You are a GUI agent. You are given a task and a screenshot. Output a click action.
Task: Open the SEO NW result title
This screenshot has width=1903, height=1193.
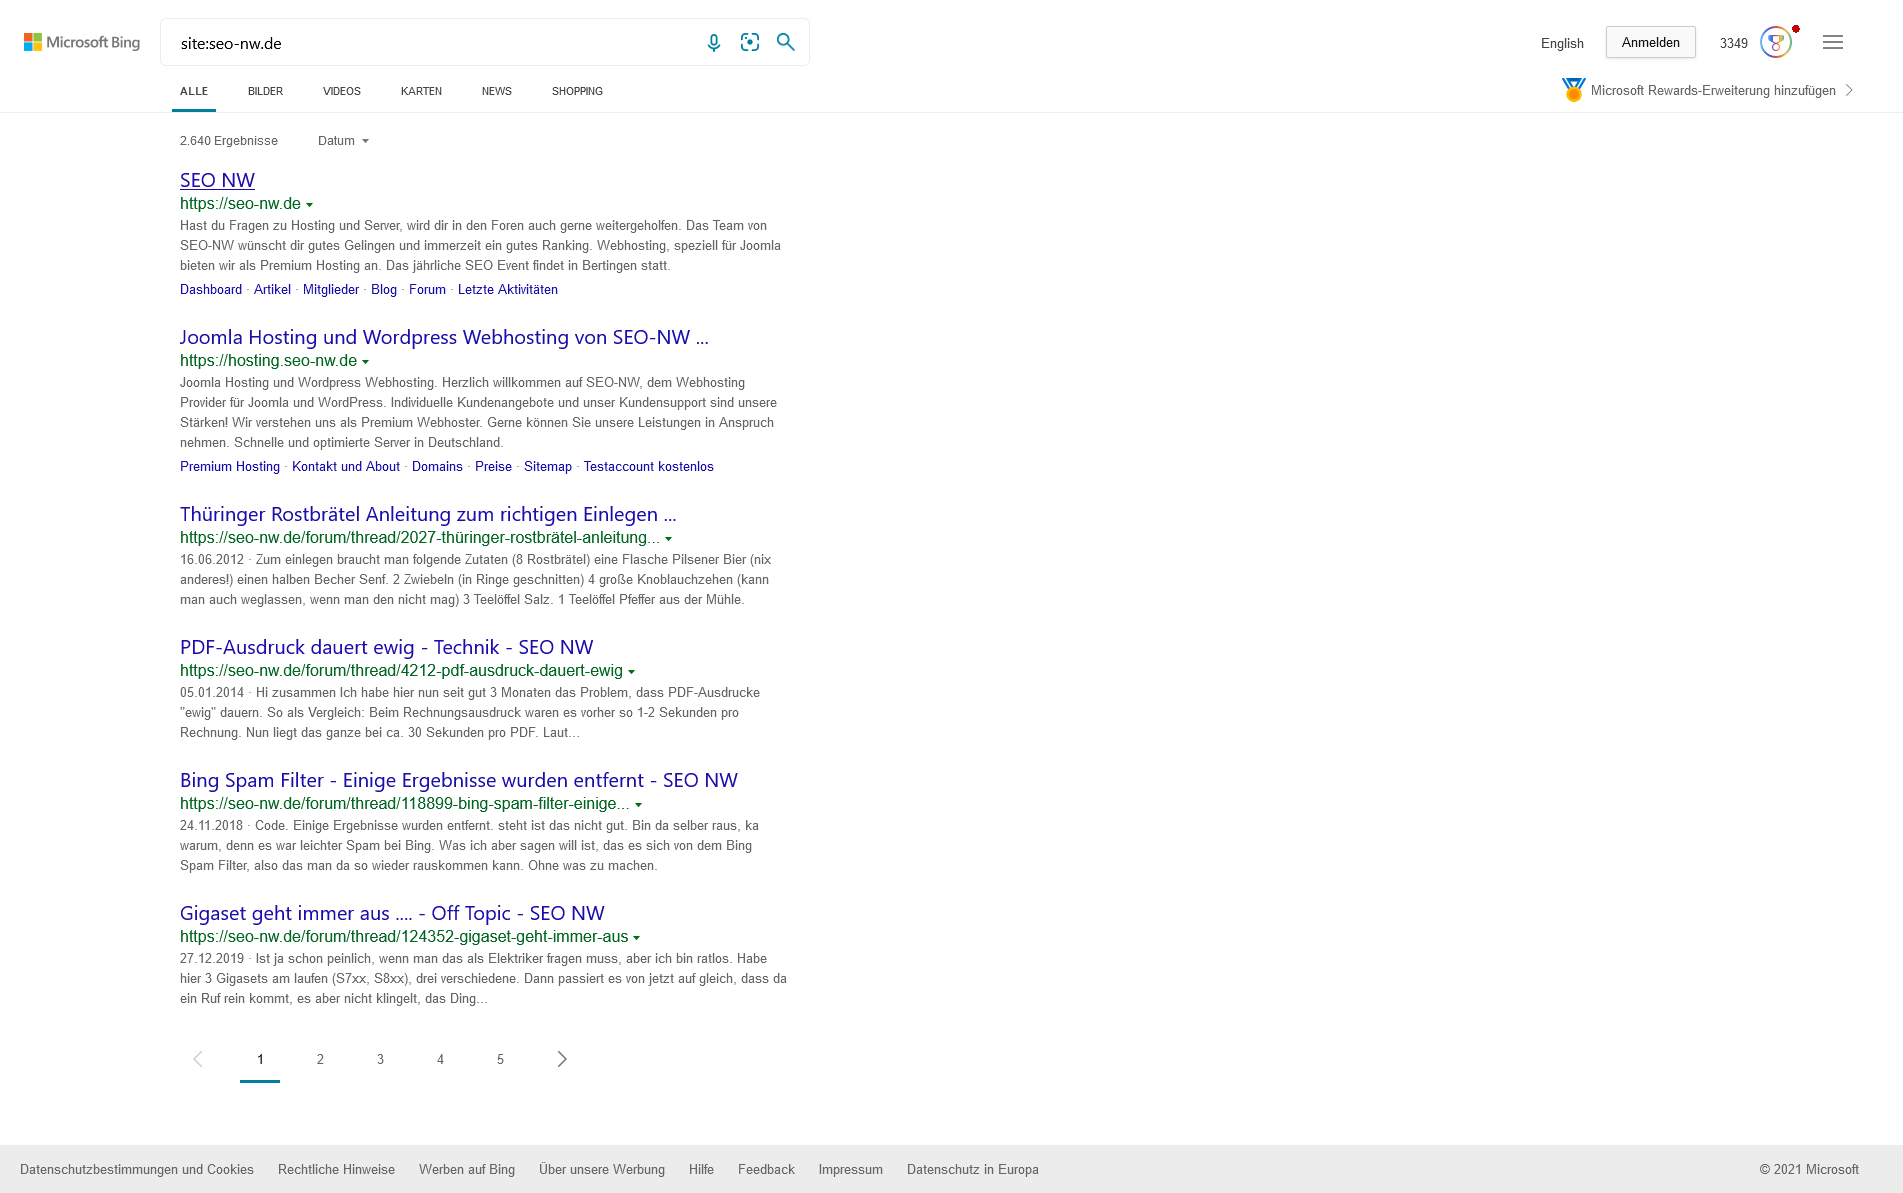click(x=217, y=180)
